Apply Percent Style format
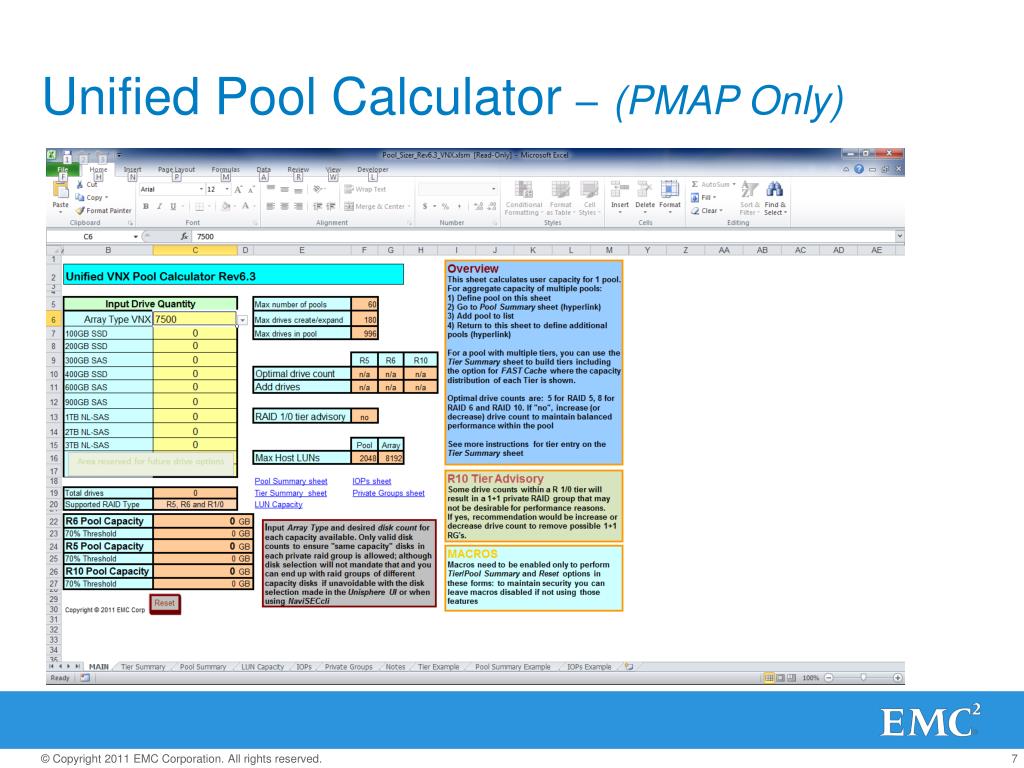 tap(445, 206)
